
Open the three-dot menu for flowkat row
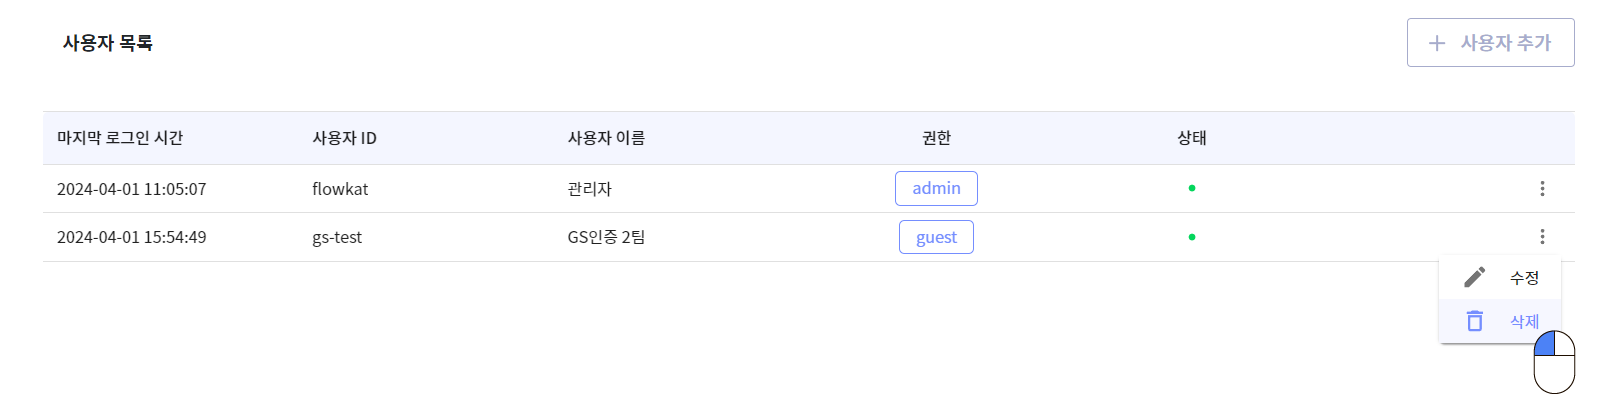coord(1542,188)
